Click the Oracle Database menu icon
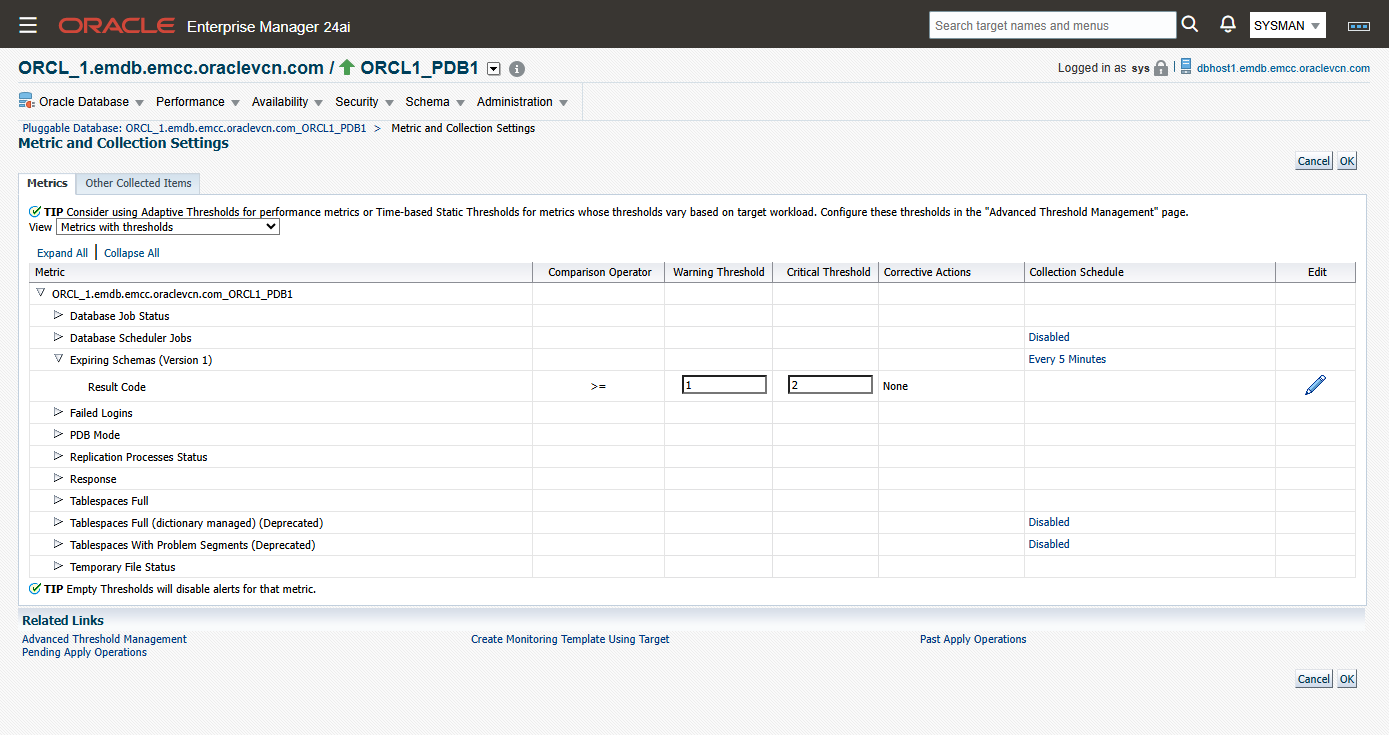Viewport: 1389px width, 735px height. coord(27,101)
